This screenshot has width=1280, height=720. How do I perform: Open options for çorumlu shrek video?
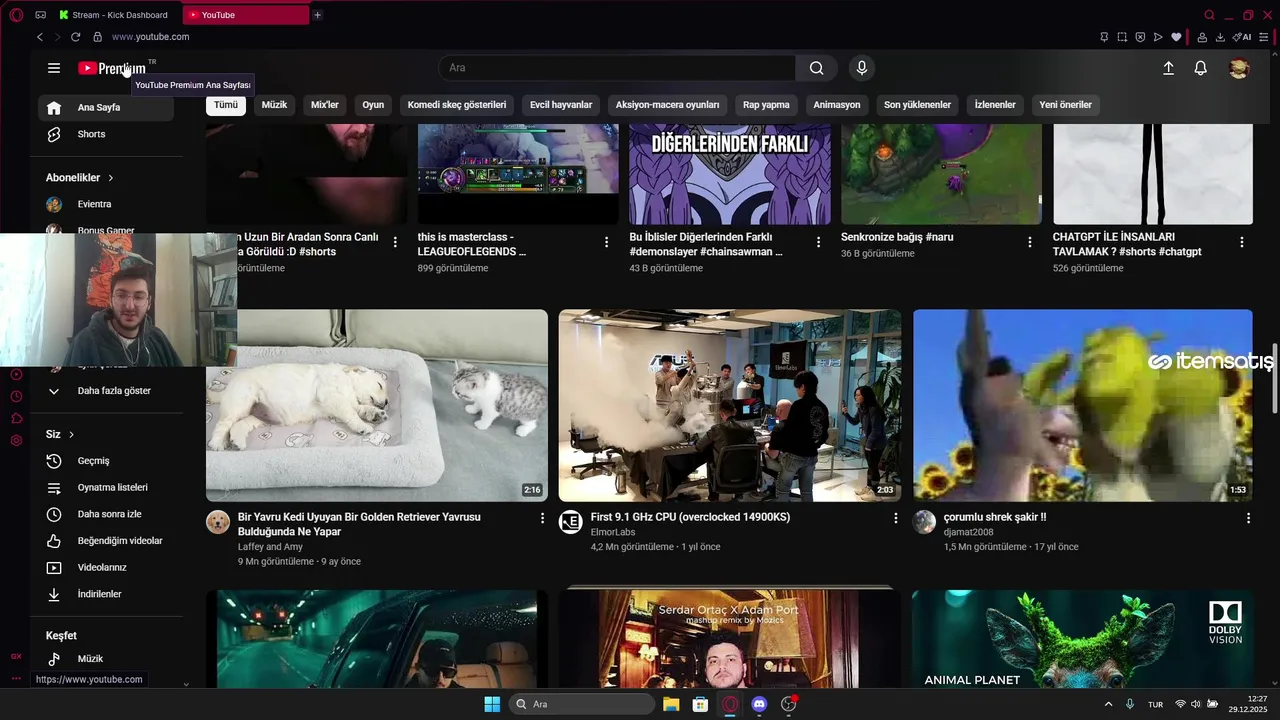1248,518
